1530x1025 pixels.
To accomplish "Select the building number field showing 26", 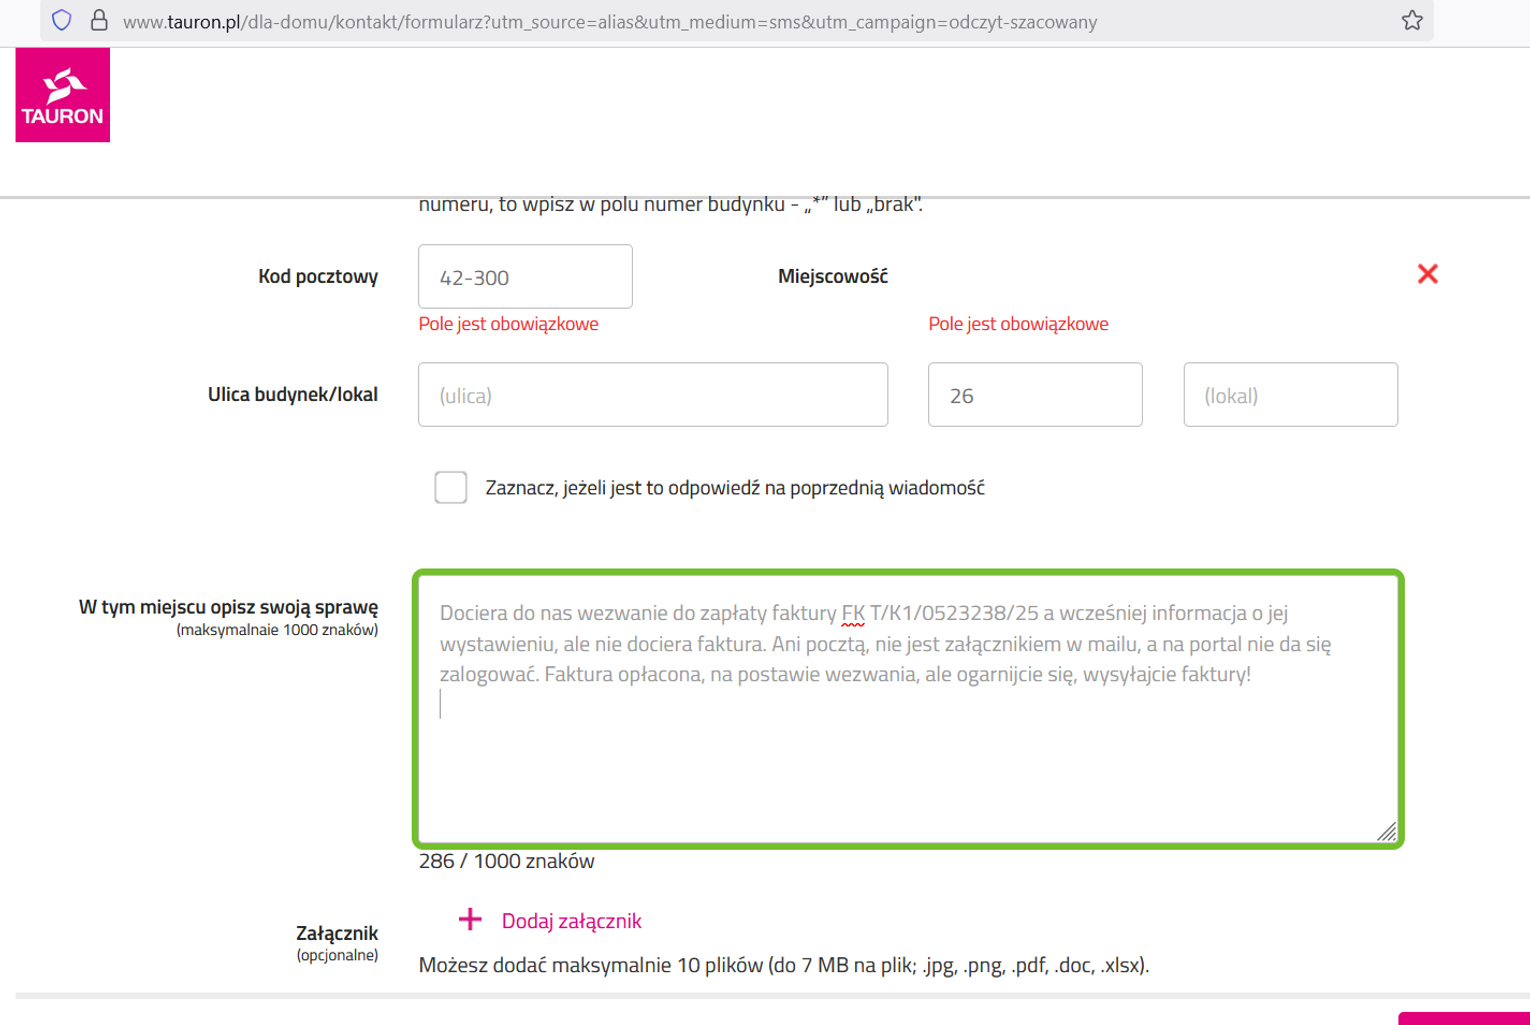I will 1034,395.
